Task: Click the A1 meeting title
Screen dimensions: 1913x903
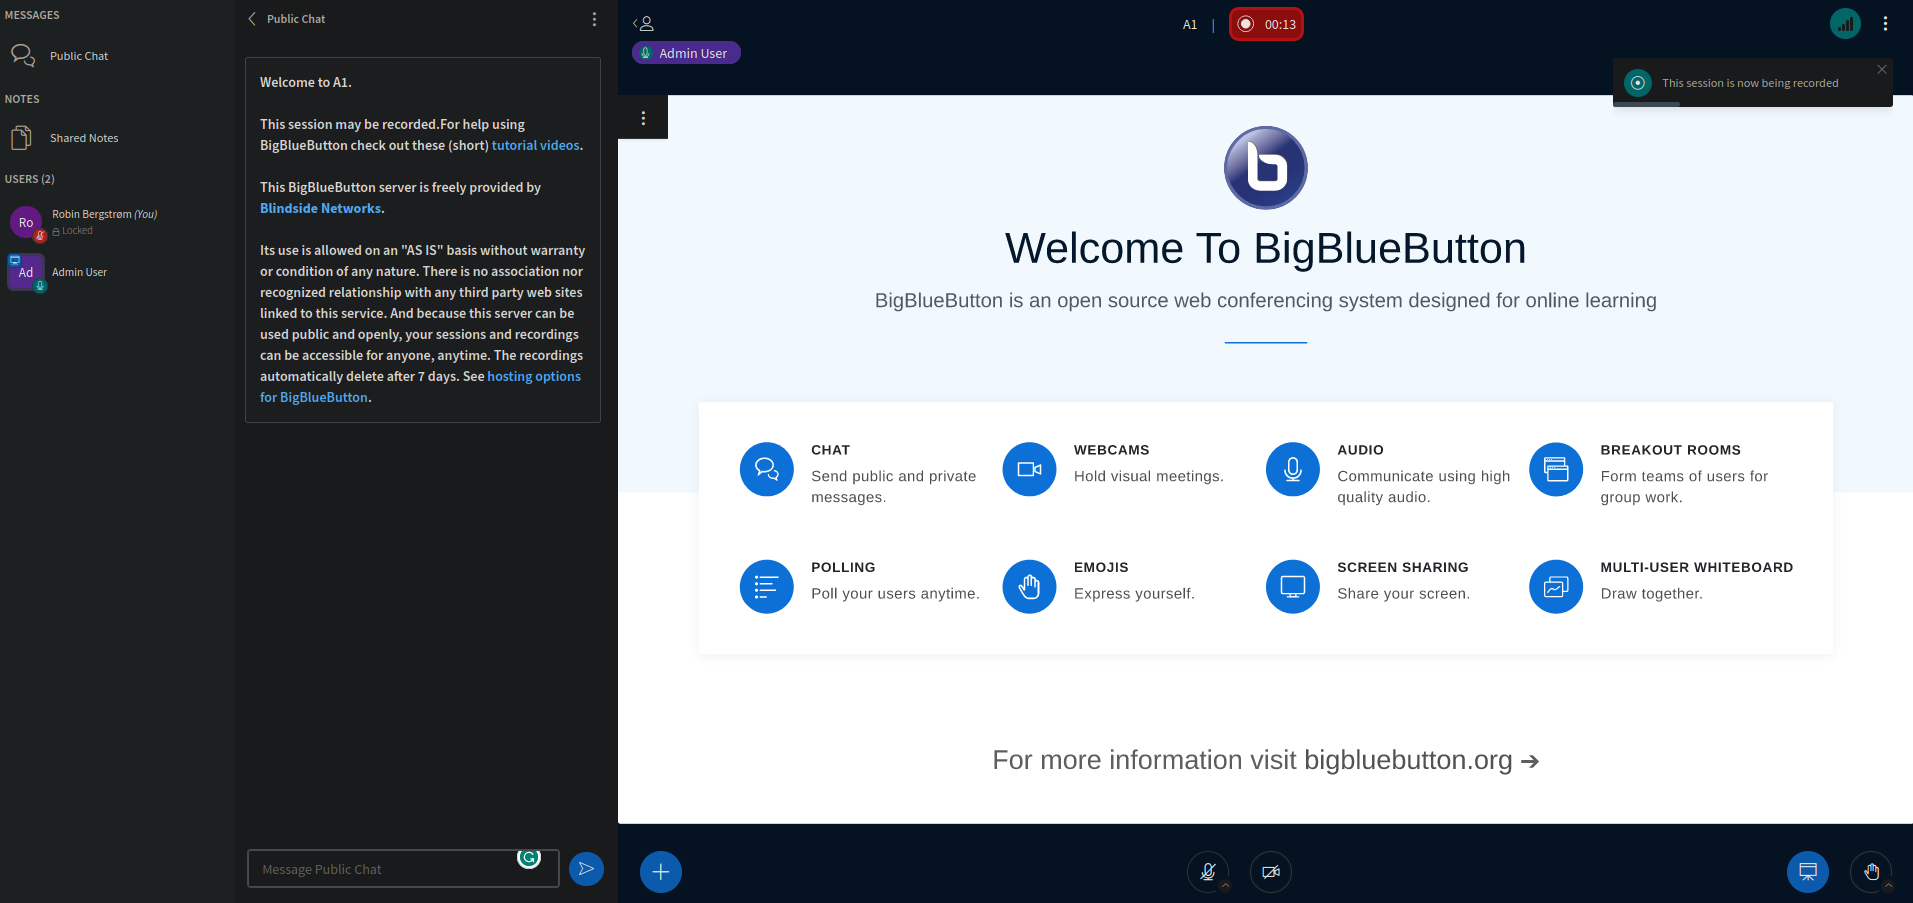Action: pyautogui.click(x=1190, y=25)
